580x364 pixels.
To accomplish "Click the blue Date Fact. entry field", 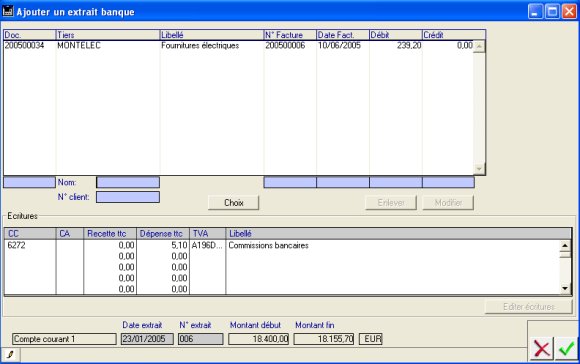I will [343, 182].
